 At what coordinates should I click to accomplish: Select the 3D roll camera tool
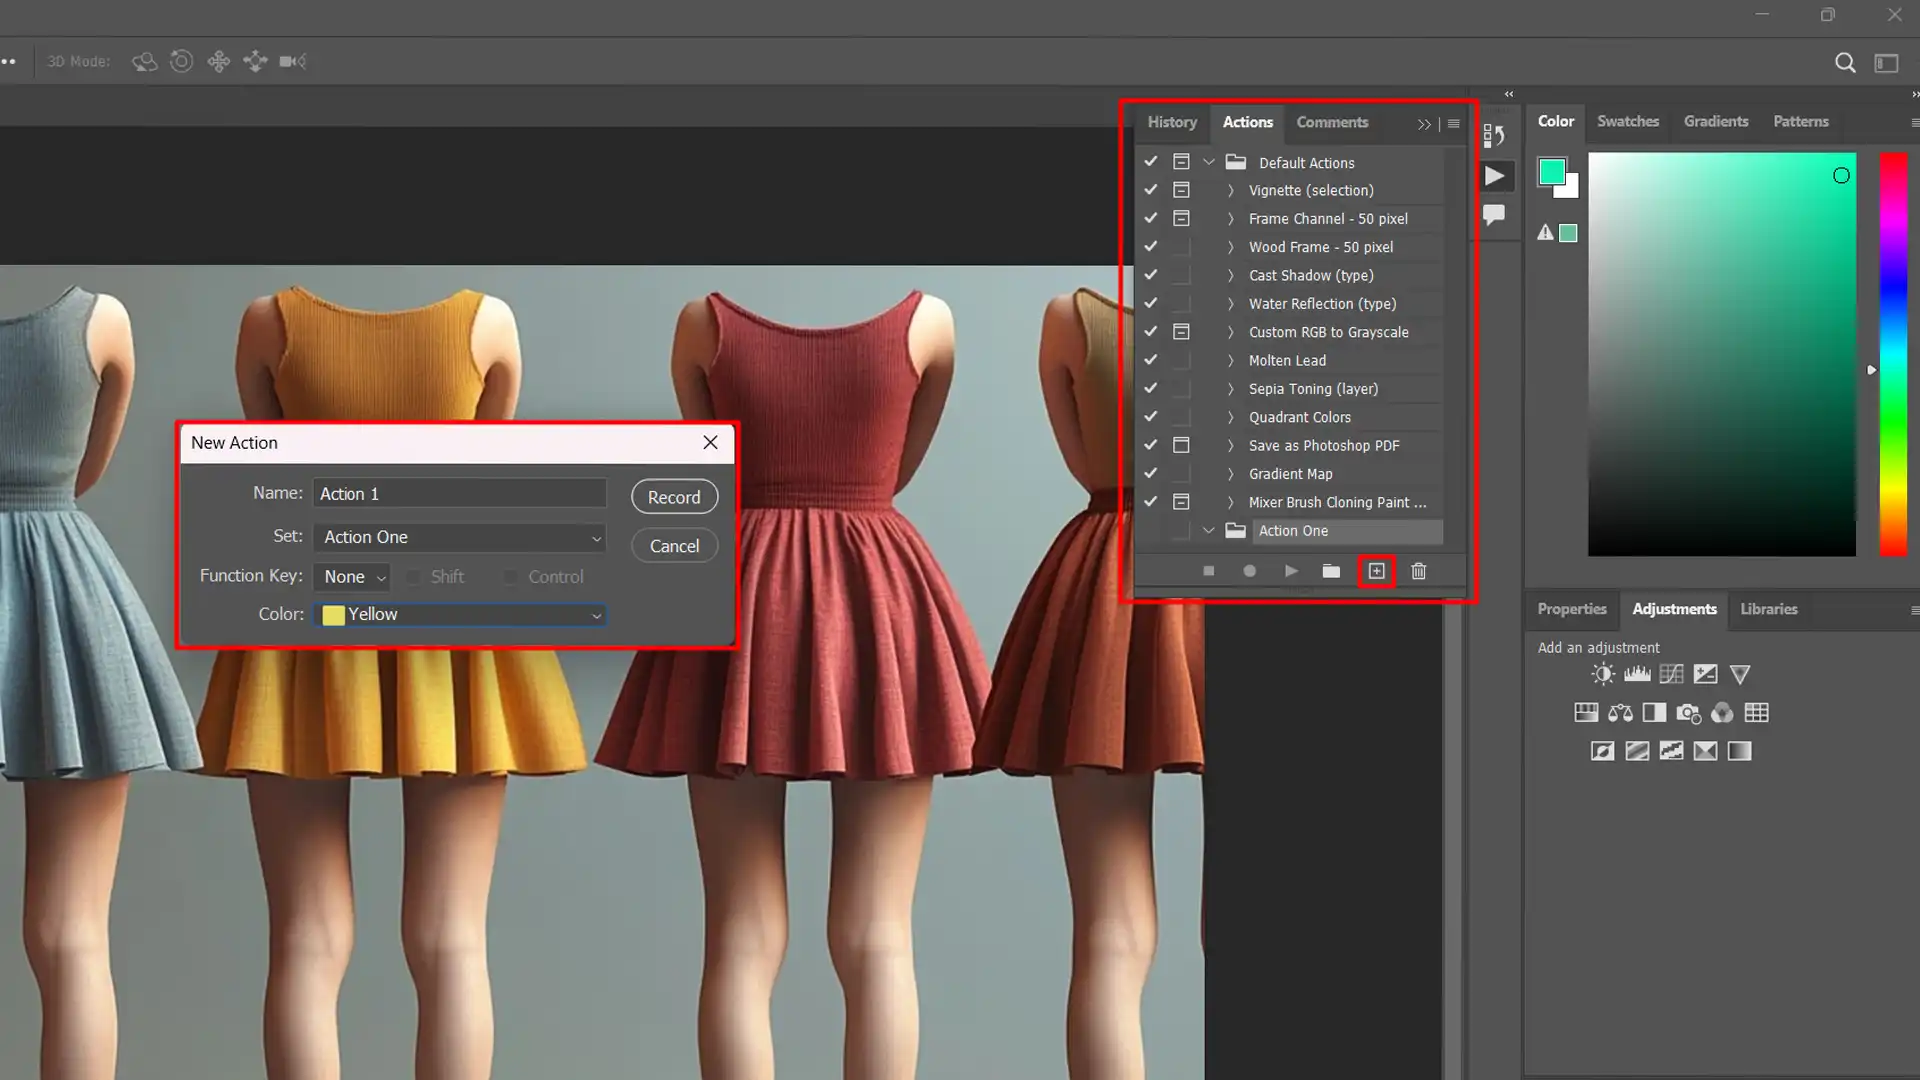coord(181,62)
